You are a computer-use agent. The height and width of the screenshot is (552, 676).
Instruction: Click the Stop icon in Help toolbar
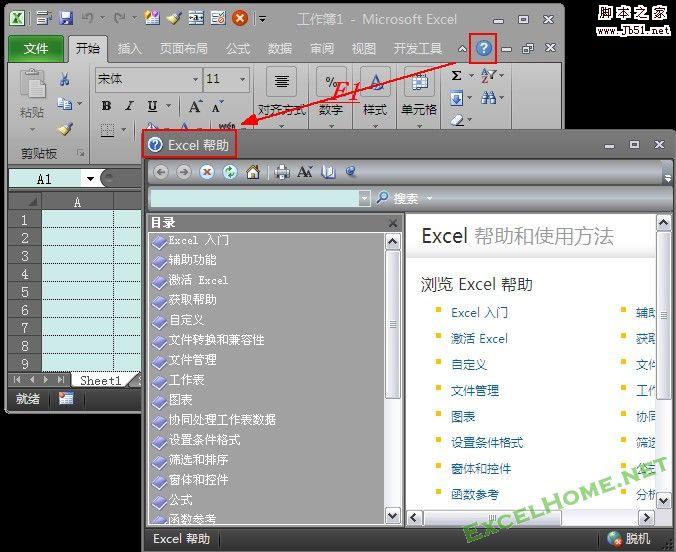pyautogui.click(x=207, y=172)
